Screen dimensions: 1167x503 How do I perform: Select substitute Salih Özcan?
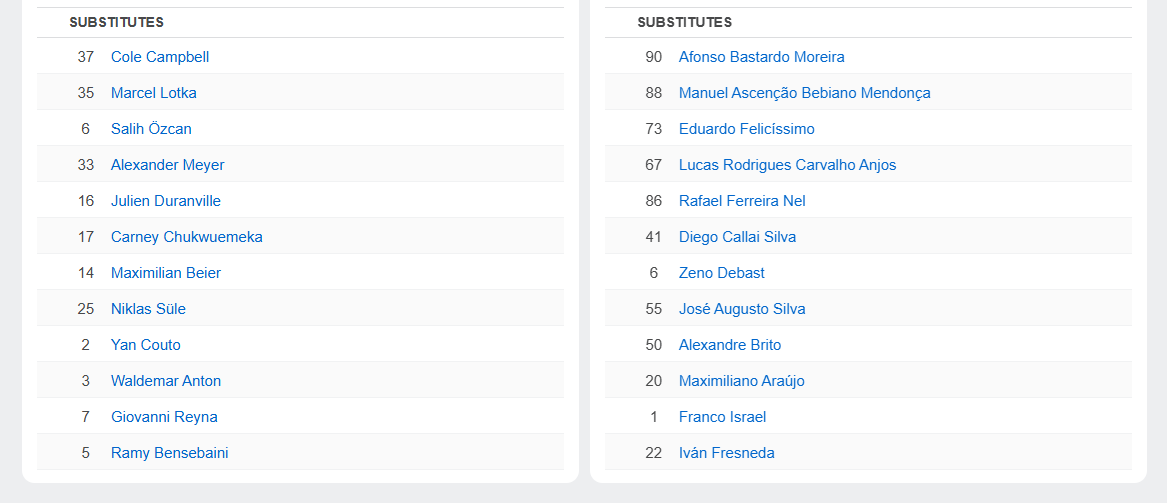pyautogui.click(x=151, y=129)
